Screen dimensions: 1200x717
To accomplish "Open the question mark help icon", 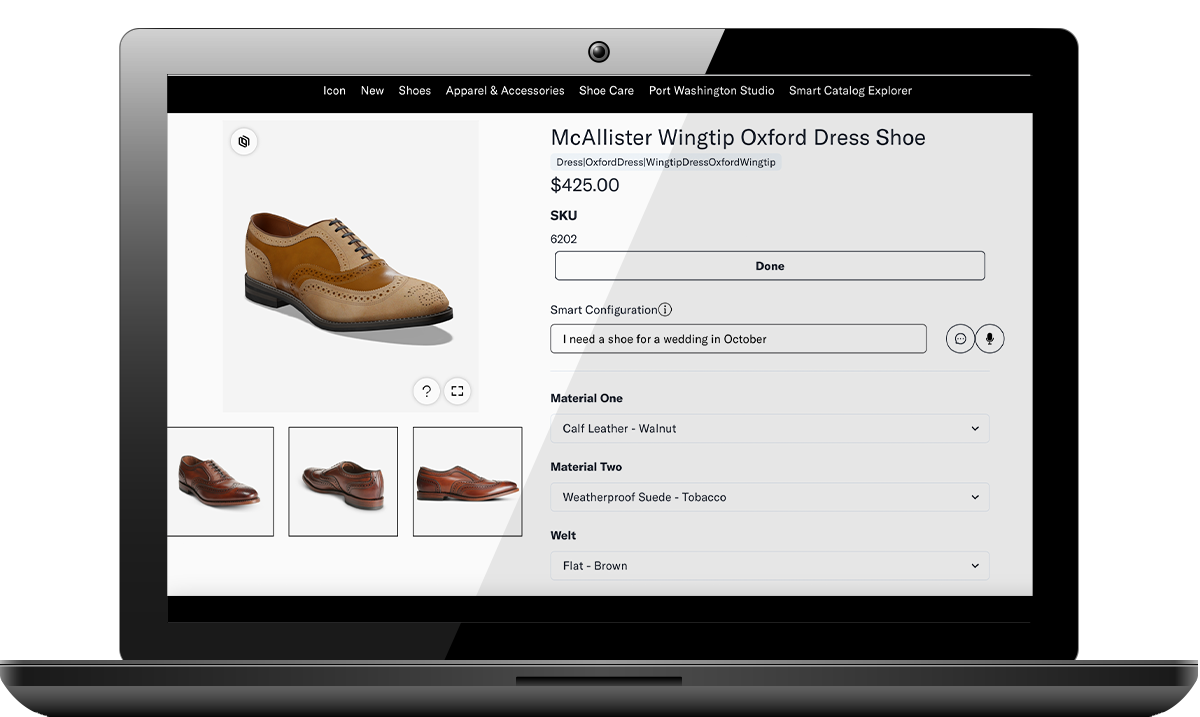I will (426, 391).
